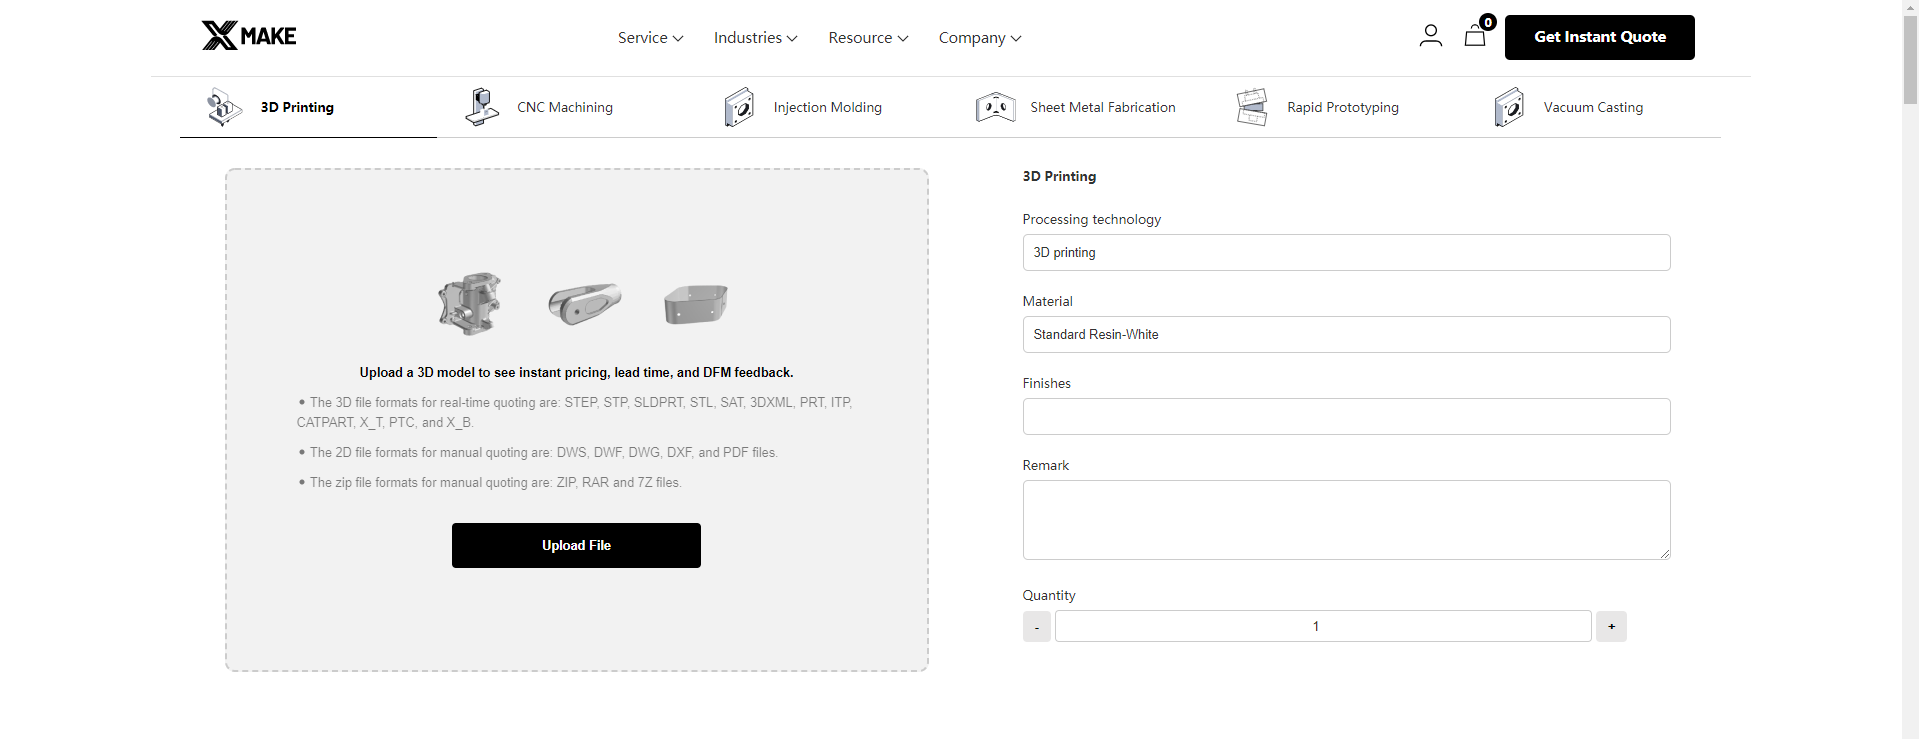This screenshot has width=1920, height=739.
Task: Click the Rapid Prototyping tab icon
Action: pos(1252,107)
